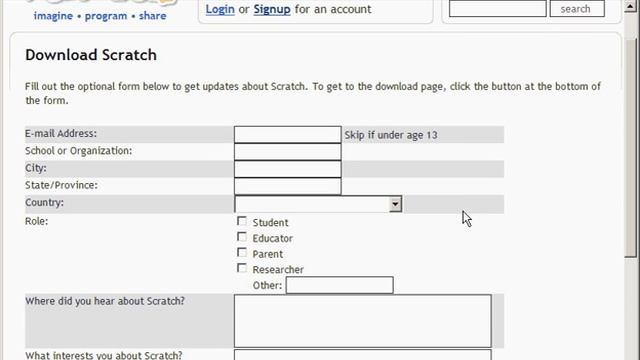640x360 pixels.
Task: Open the Signup link
Action: (272, 9)
